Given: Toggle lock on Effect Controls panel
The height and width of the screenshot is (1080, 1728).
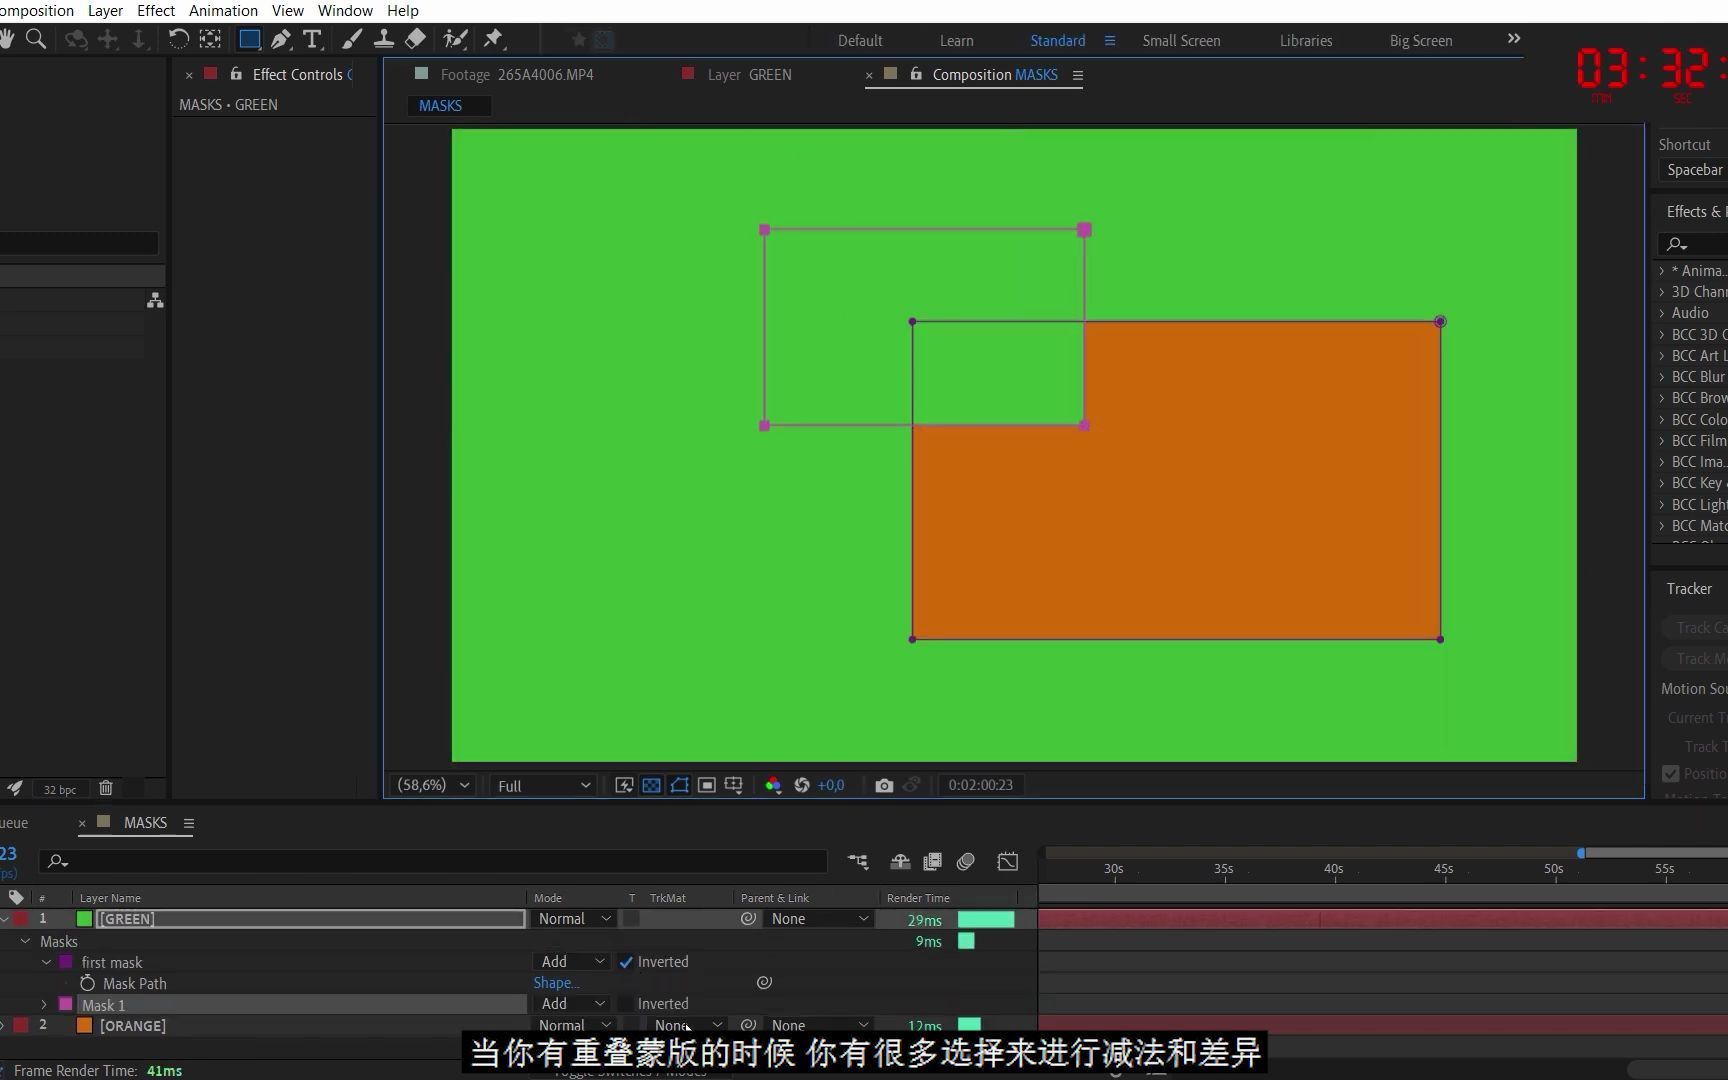Looking at the screenshot, I should tap(236, 74).
